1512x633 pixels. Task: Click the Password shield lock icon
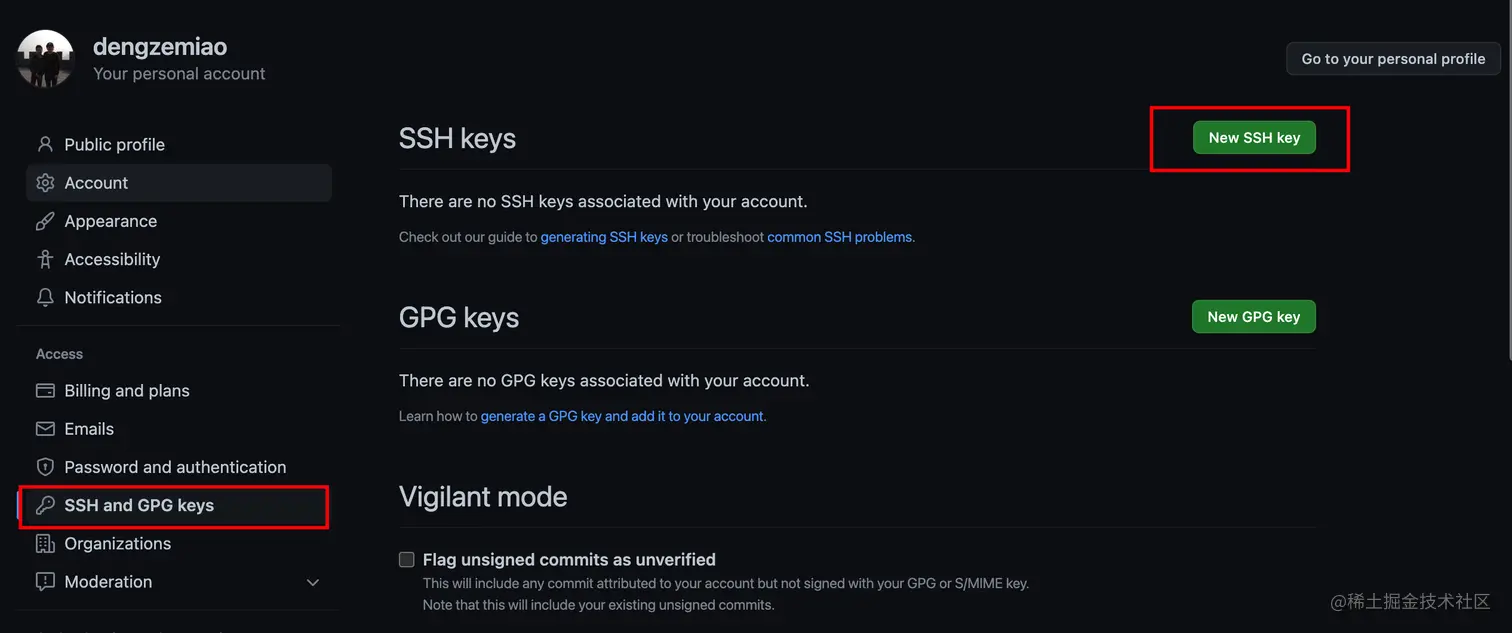(x=45, y=467)
